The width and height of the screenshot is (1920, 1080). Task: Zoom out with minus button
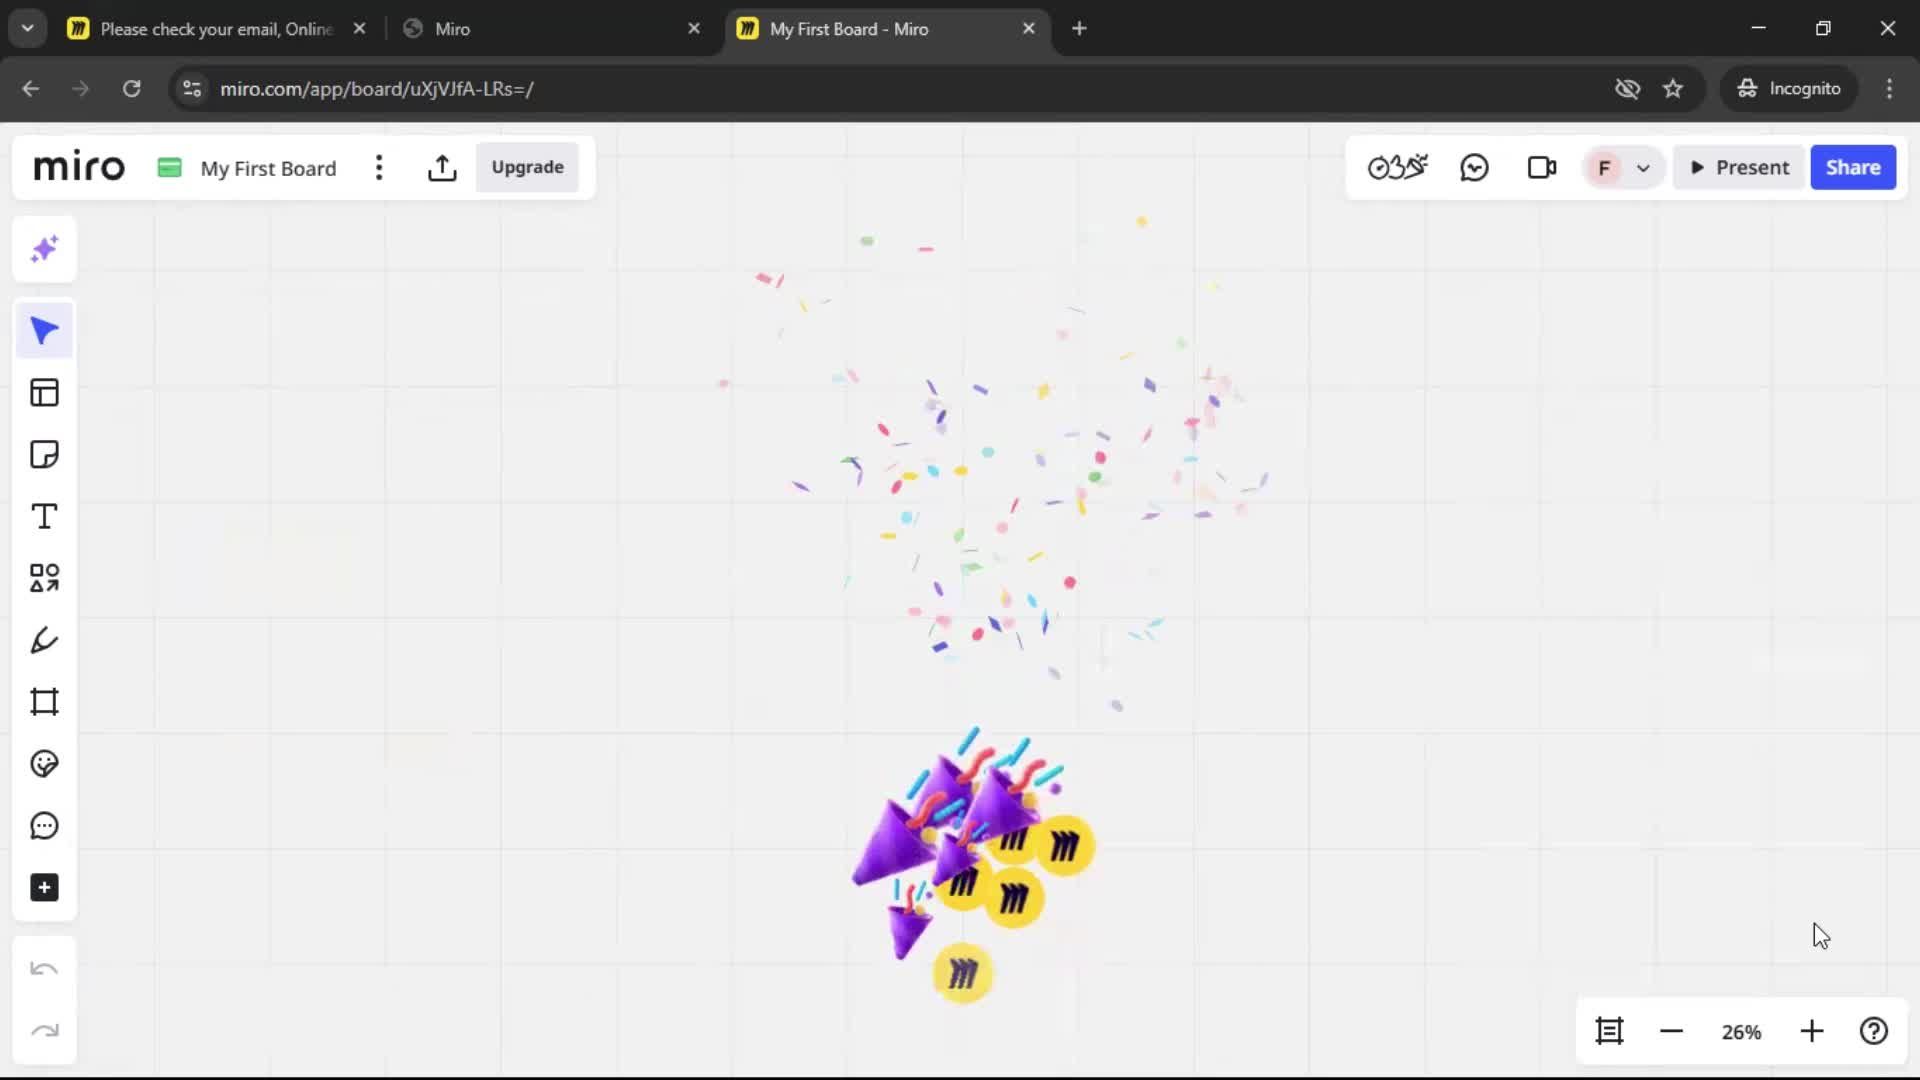tap(1671, 1031)
